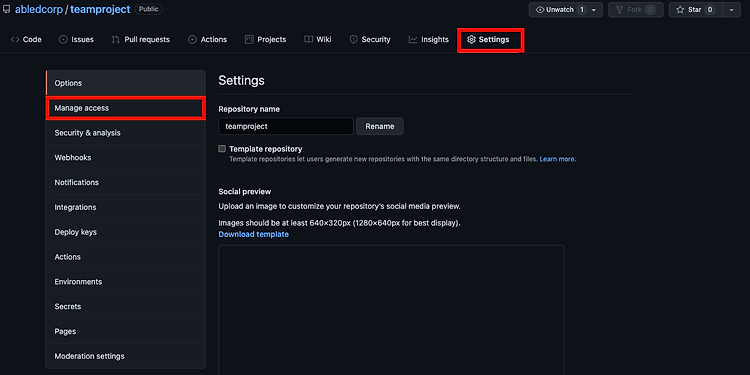750x375 pixels.
Task: Expand the Unwatch dropdown arrow
Action: pos(594,10)
